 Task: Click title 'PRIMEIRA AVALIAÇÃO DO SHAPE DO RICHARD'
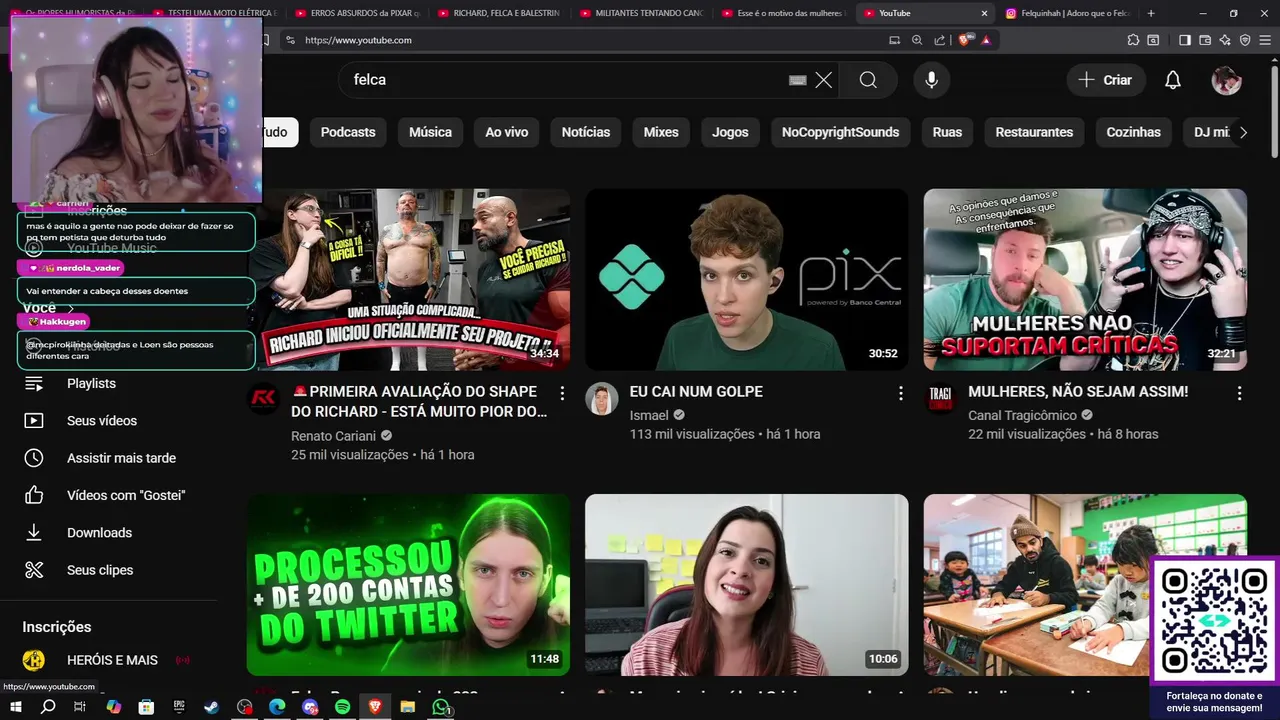pyautogui.click(x=419, y=401)
